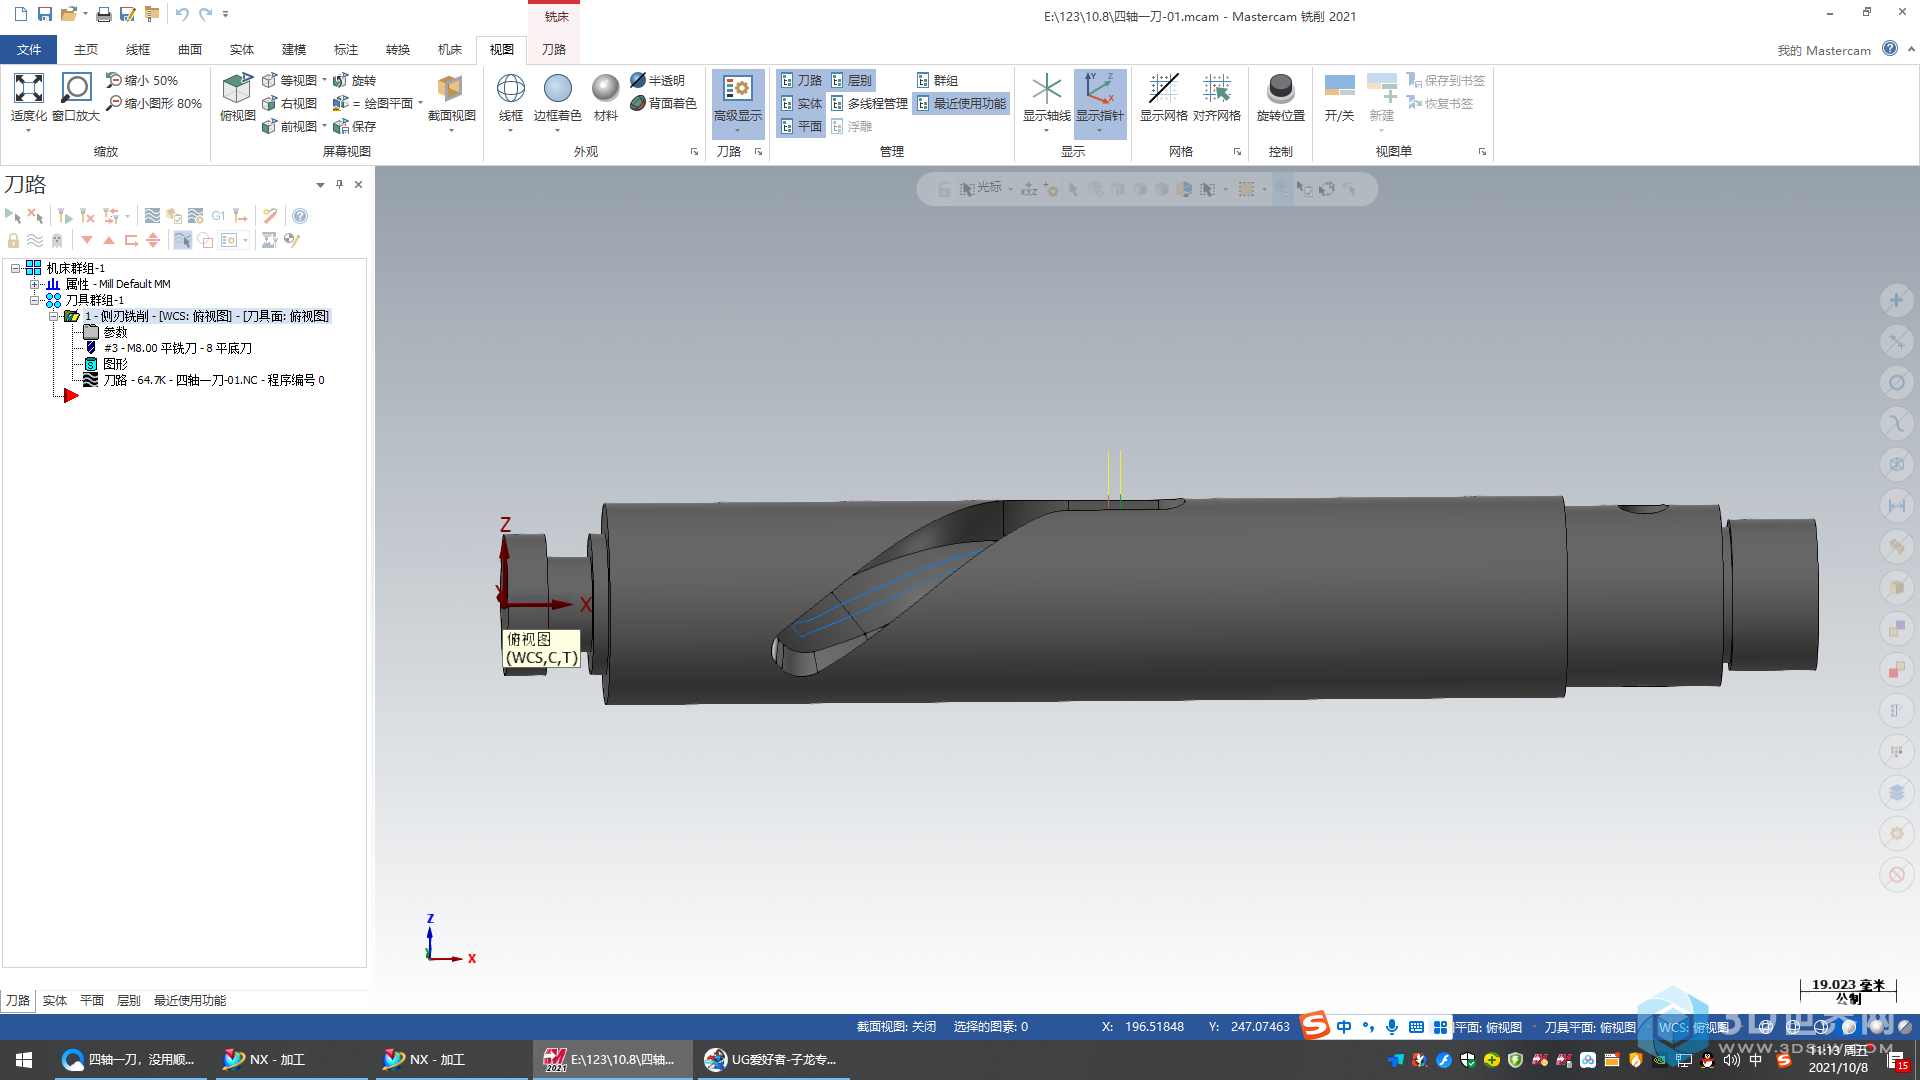Open the 文件 file menu
The image size is (1920, 1080).
coord(29,49)
